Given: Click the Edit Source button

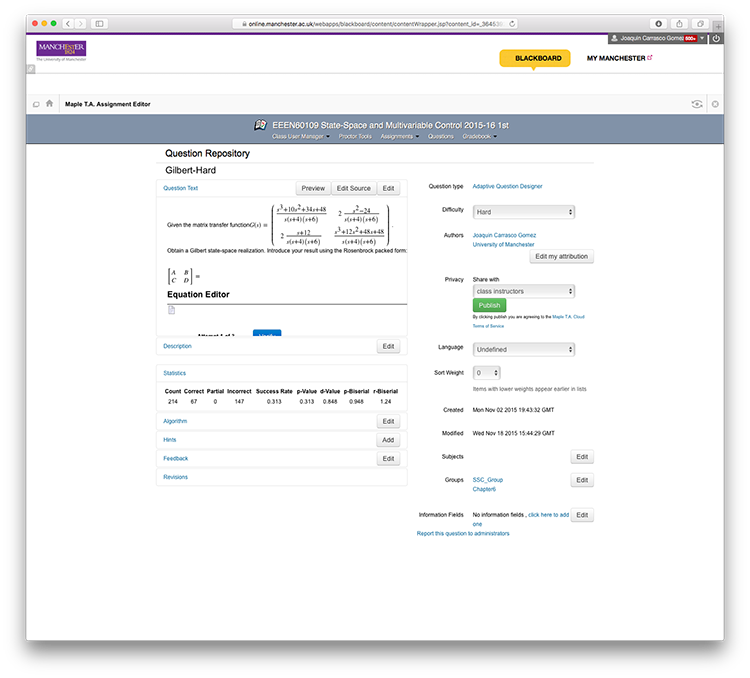Looking at the screenshot, I should click(353, 188).
